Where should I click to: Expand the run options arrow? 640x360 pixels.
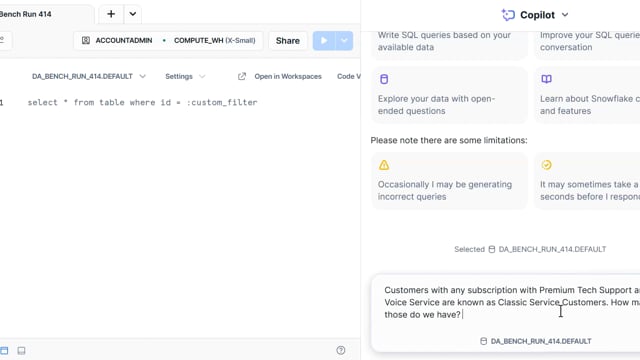tap(344, 41)
